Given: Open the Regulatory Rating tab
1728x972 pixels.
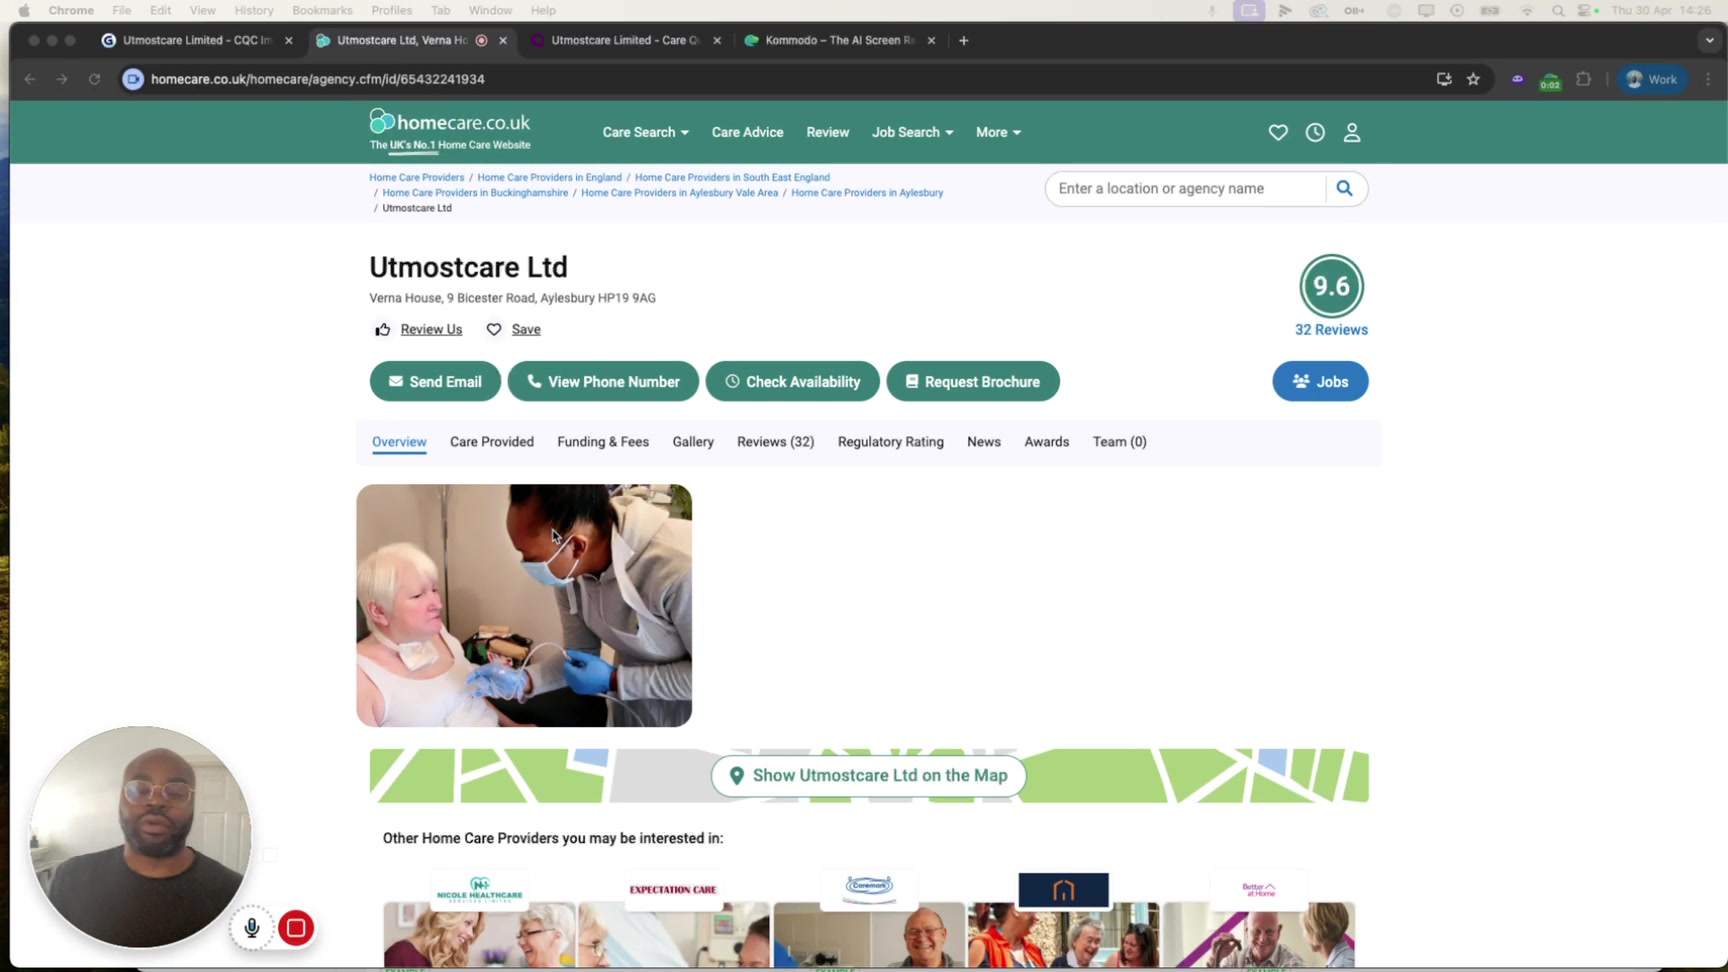Looking at the screenshot, I should pos(890,442).
